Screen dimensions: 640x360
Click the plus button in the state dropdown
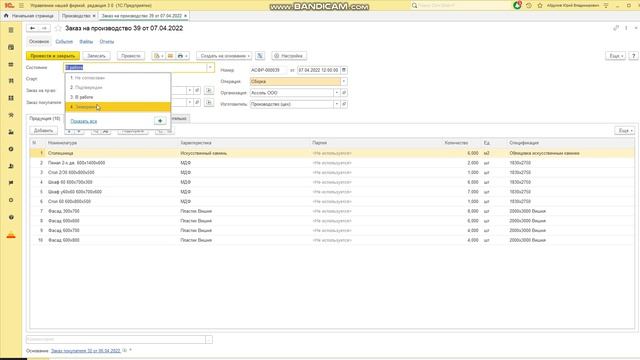click(x=160, y=121)
